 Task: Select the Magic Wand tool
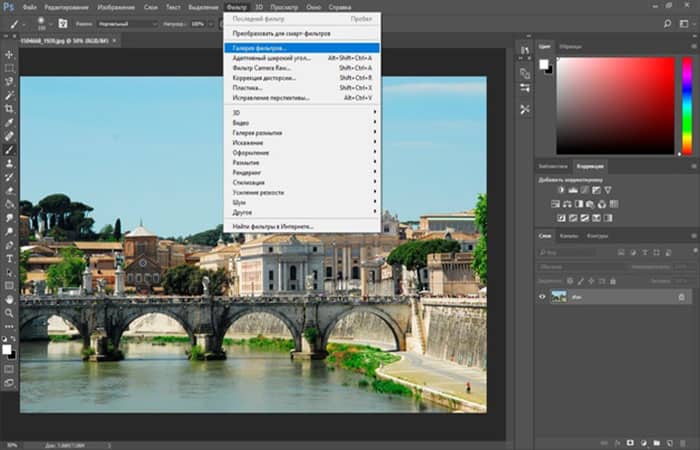click(x=9, y=95)
